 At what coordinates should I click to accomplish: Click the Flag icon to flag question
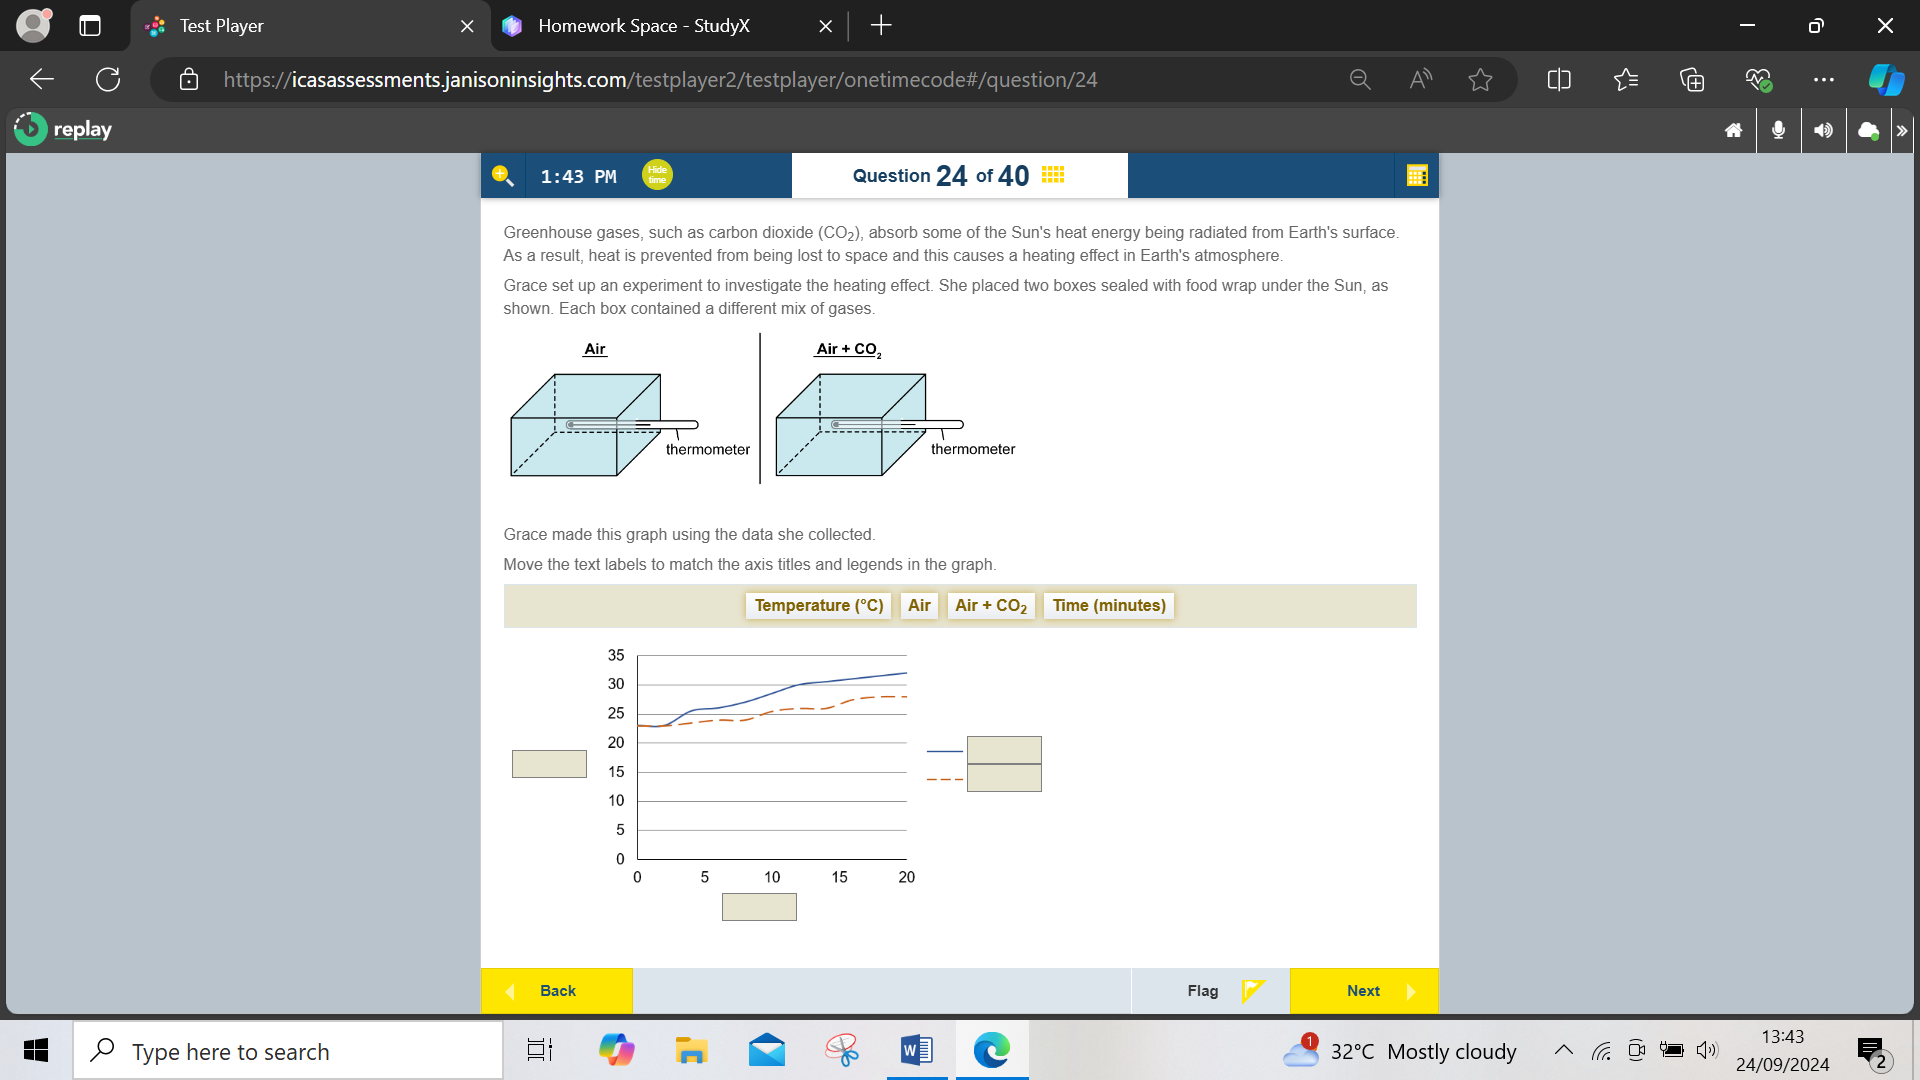pyautogui.click(x=1253, y=989)
